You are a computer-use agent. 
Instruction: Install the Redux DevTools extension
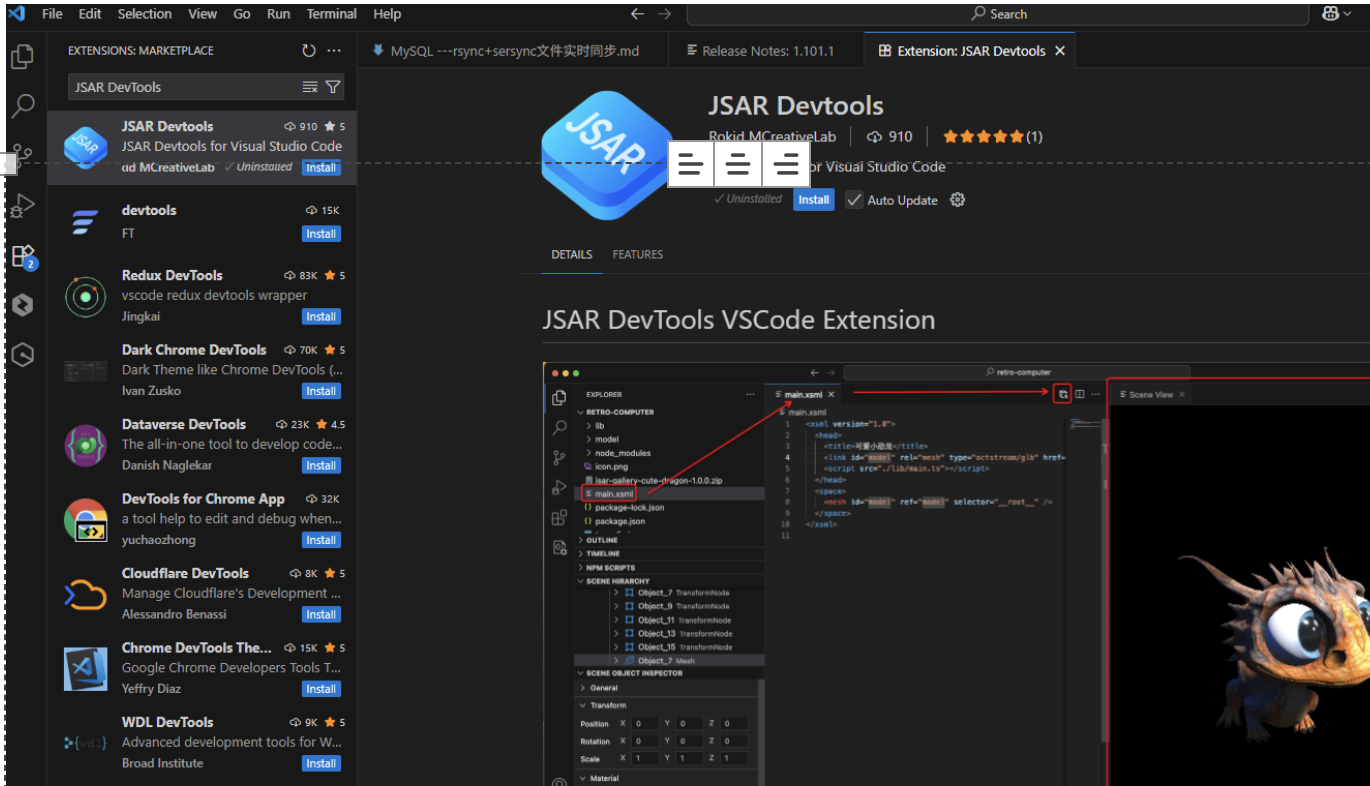(321, 317)
